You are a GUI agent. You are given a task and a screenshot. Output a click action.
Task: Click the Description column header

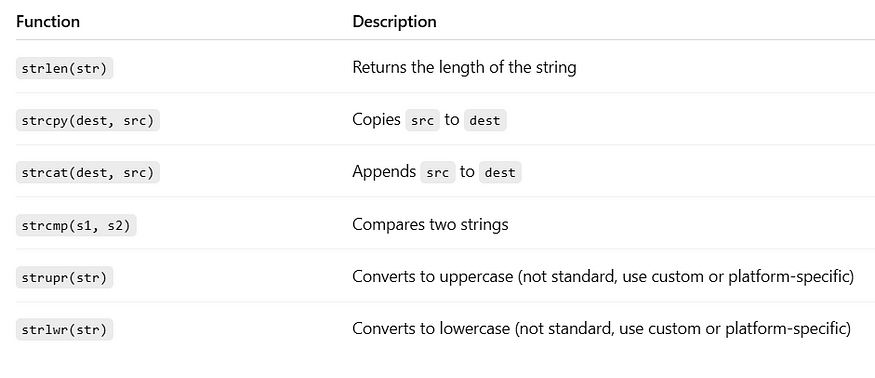click(395, 22)
